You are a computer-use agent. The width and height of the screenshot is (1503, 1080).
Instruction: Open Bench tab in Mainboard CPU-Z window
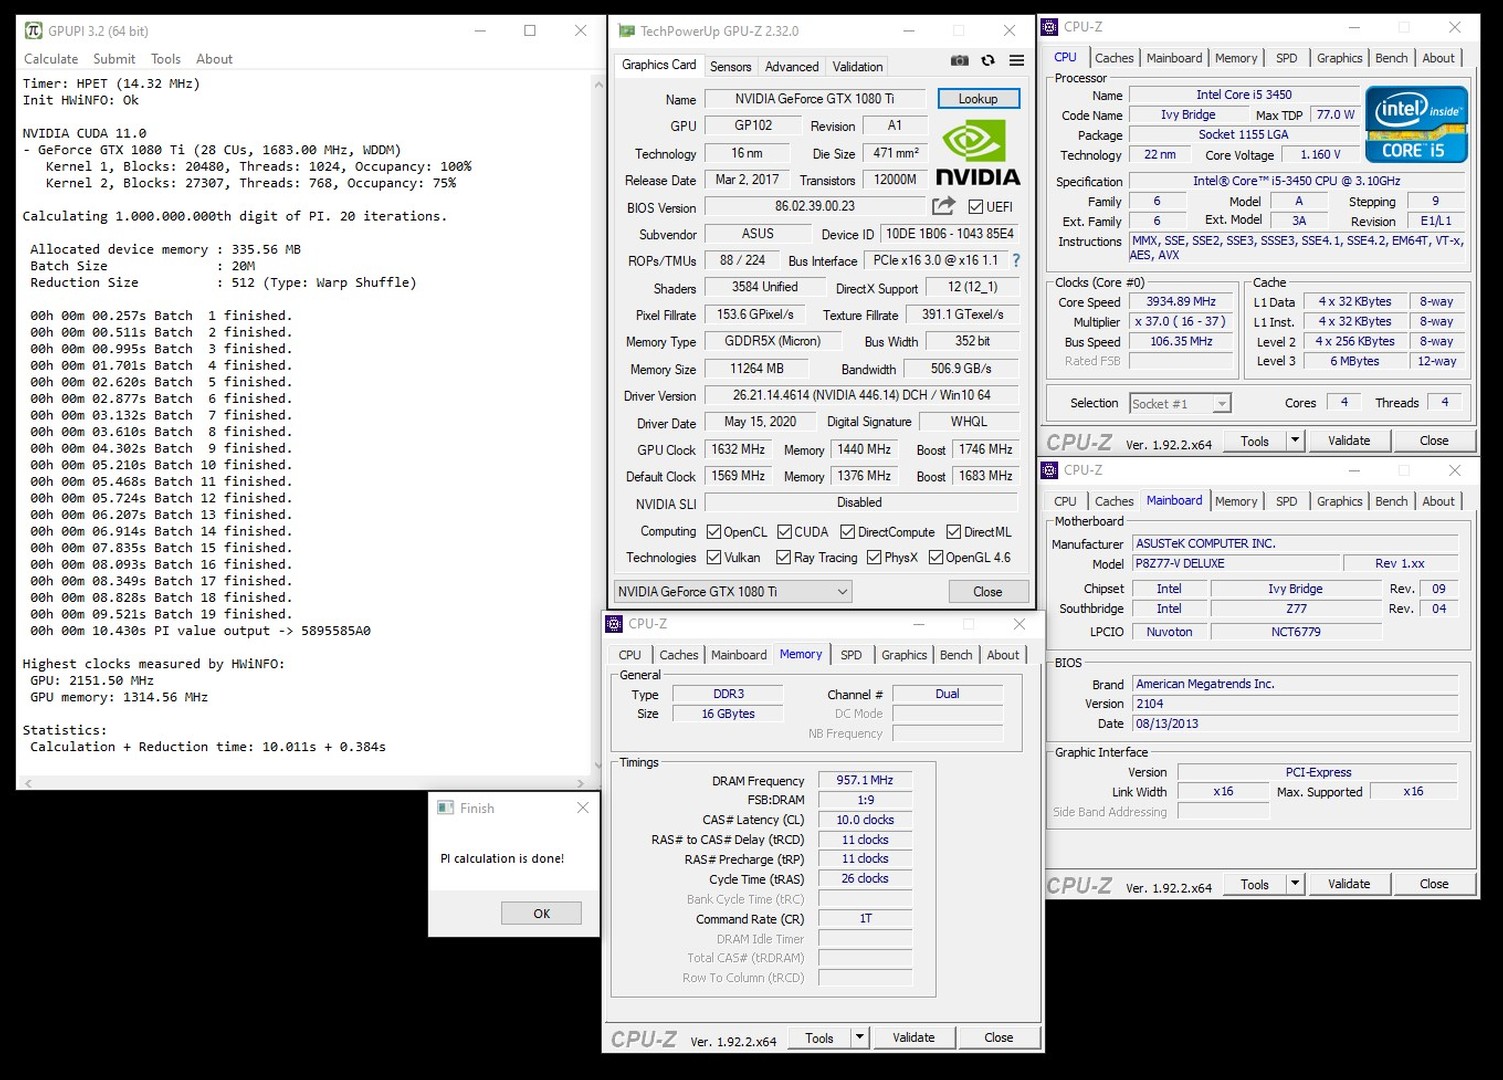[1391, 501]
